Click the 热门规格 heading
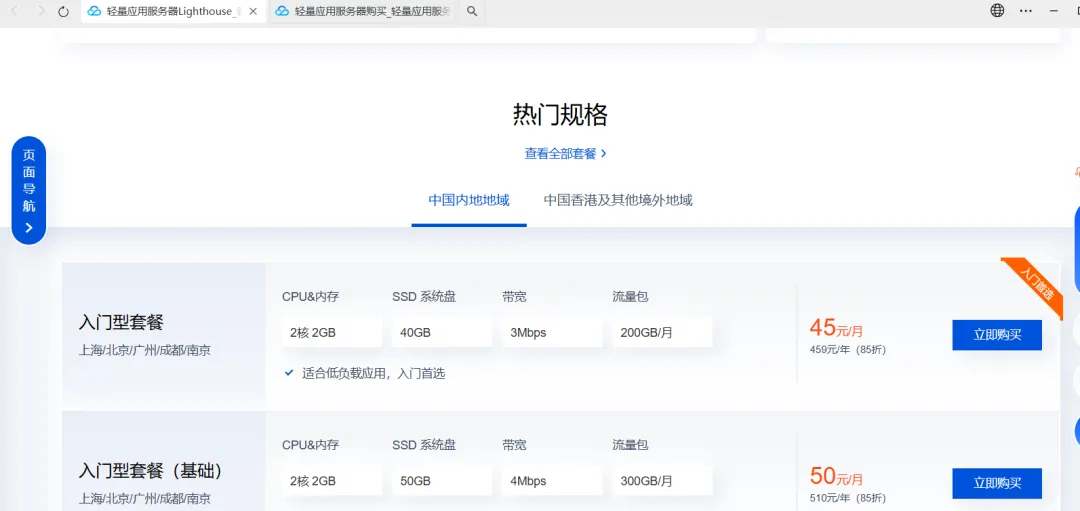This screenshot has width=1080, height=511. [x=560, y=115]
